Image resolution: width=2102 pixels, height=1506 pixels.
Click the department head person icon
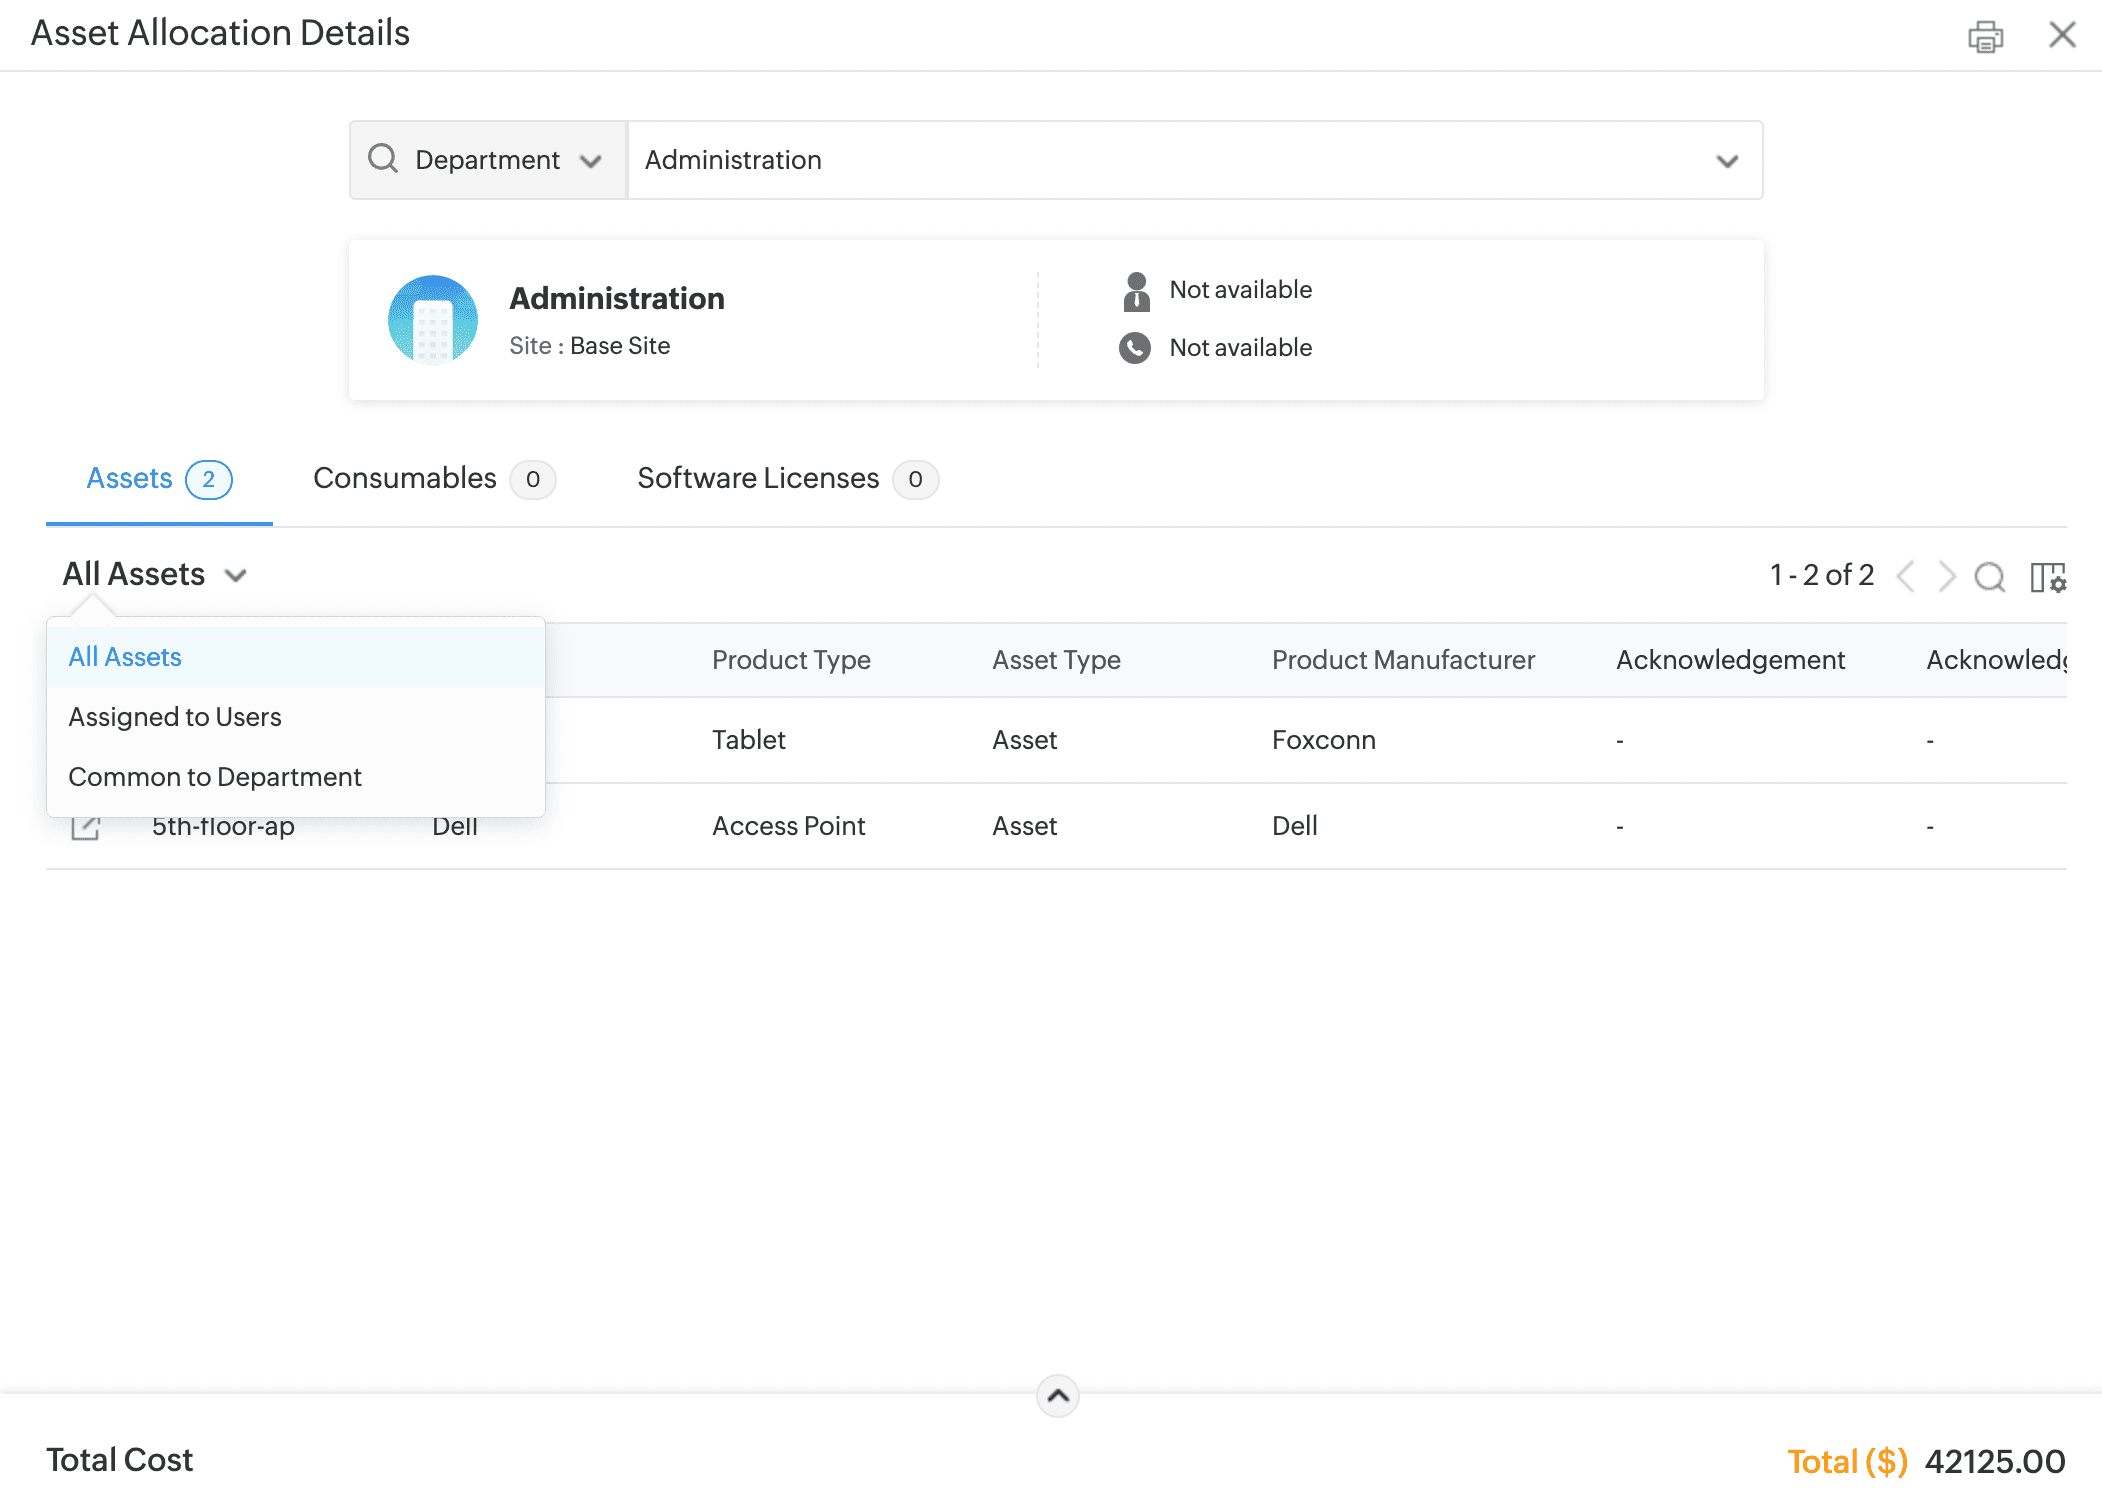pyautogui.click(x=1136, y=291)
